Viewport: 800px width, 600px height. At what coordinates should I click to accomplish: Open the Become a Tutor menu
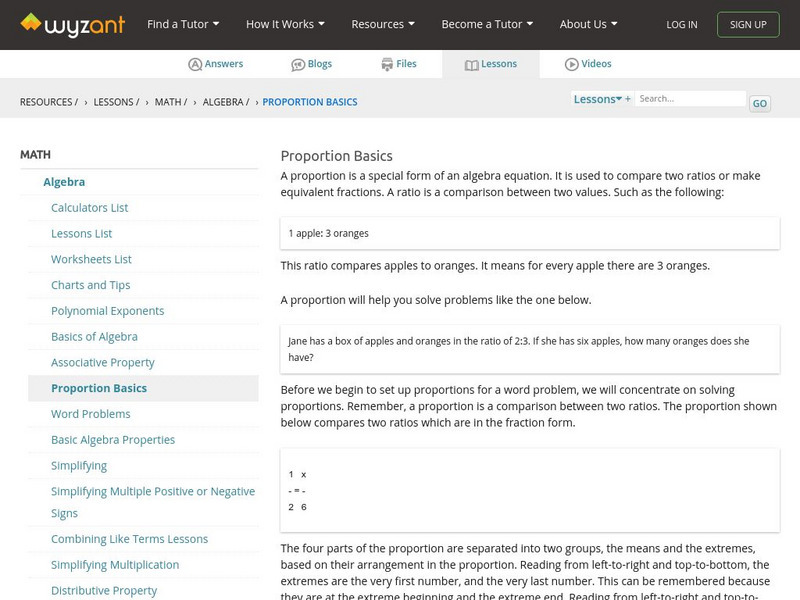[x=487, y=24]
